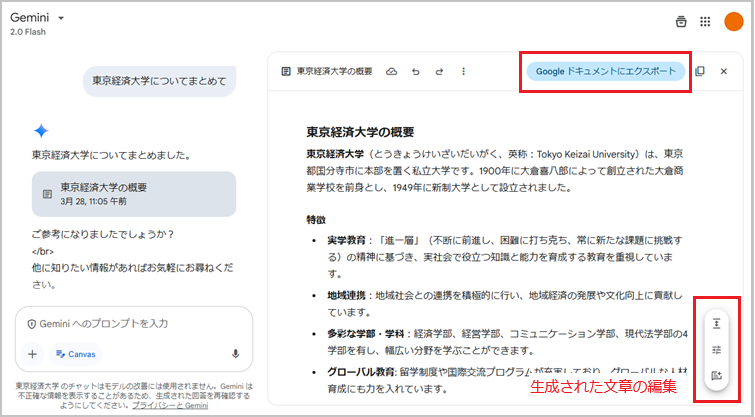Click the microphone voice input icon
This screenshot has width=755, height=417.
[x=235, y=354]
